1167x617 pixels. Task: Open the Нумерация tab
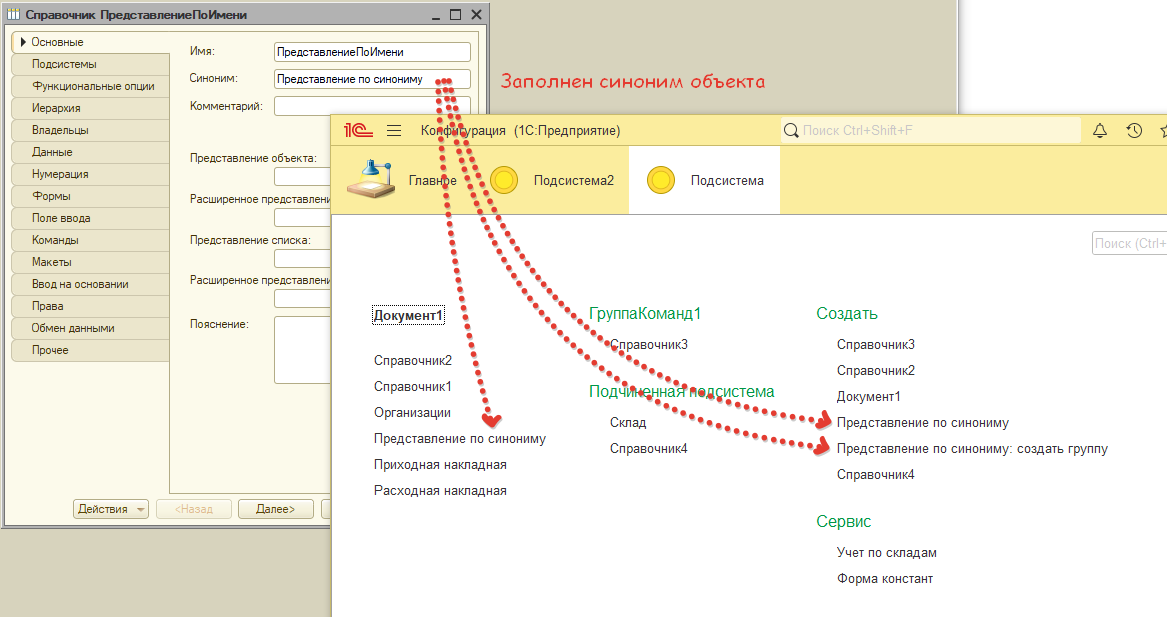coord(91,174)
